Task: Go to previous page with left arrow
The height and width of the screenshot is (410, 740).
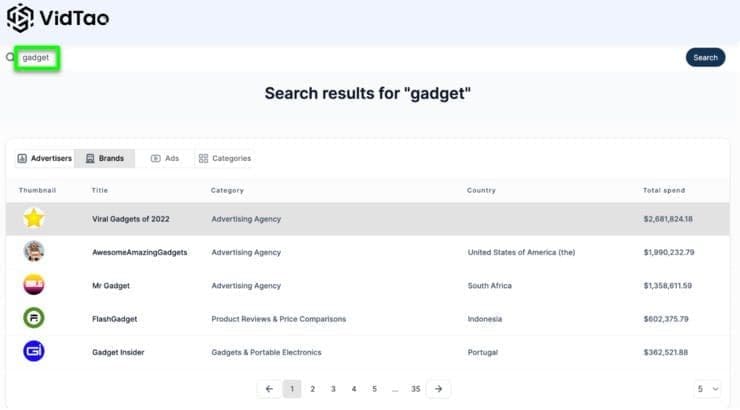Action: [269, 389]
